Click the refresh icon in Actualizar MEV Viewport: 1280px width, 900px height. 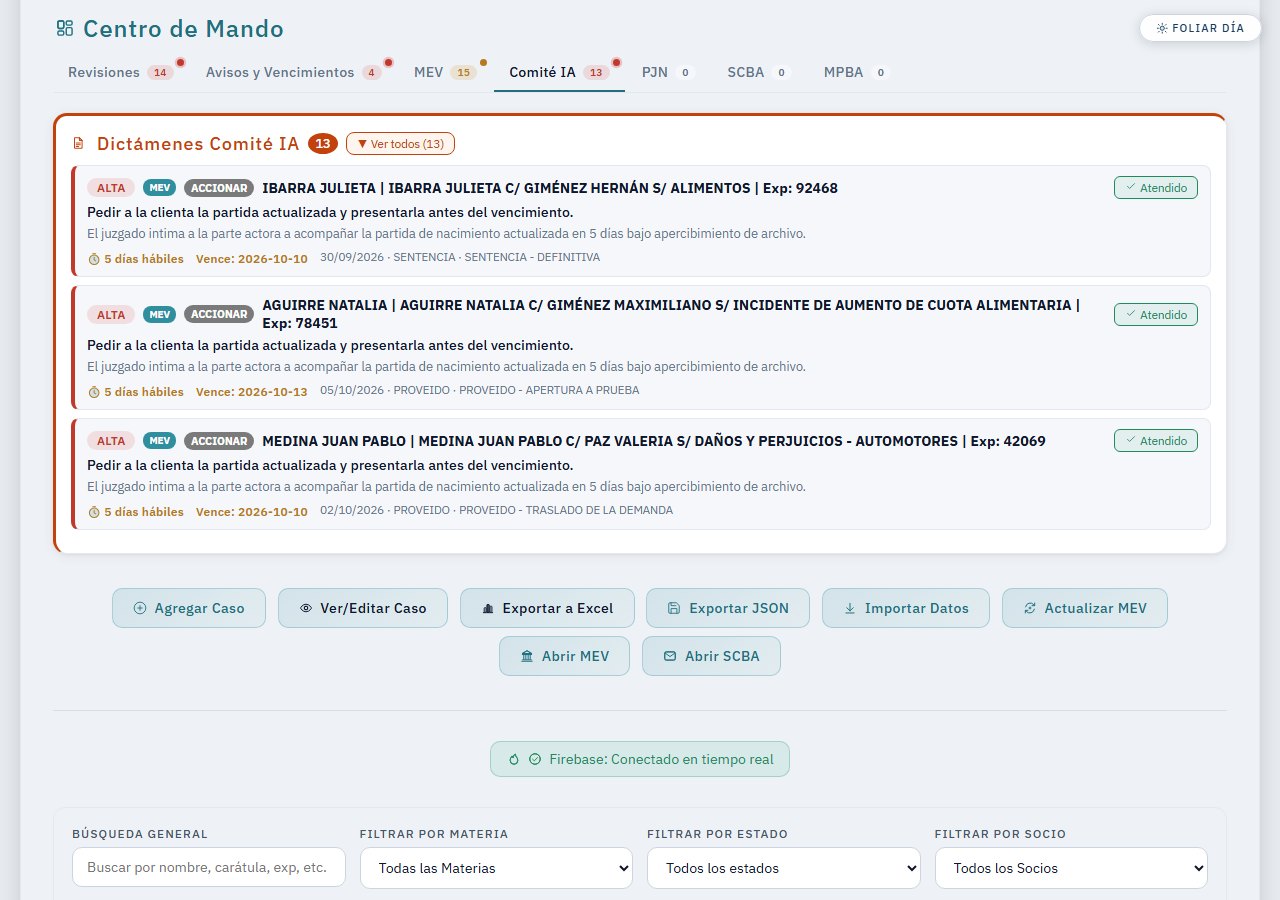pos(1030,608)
